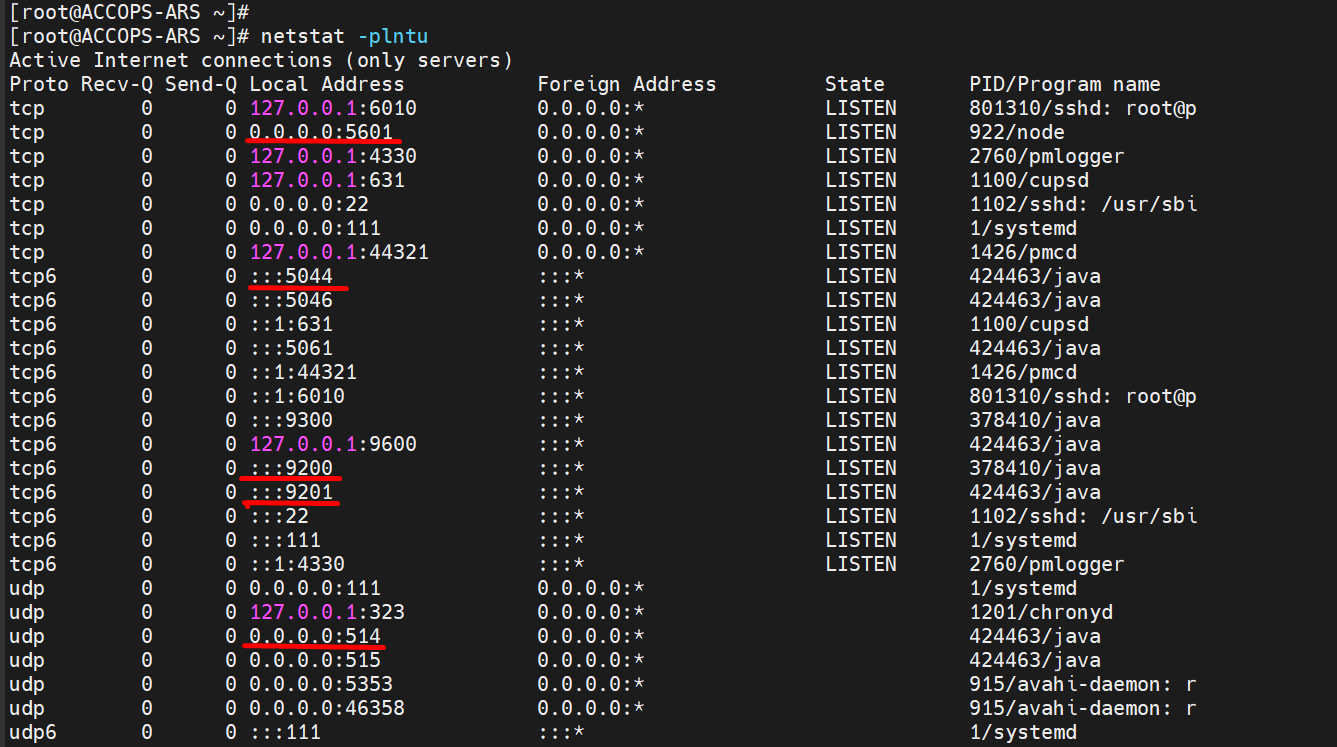This screenshot has width=1337, height=747.
Task: Click the PID/Program name column header
Action: pyautogui.click(x=1064, y=84)
